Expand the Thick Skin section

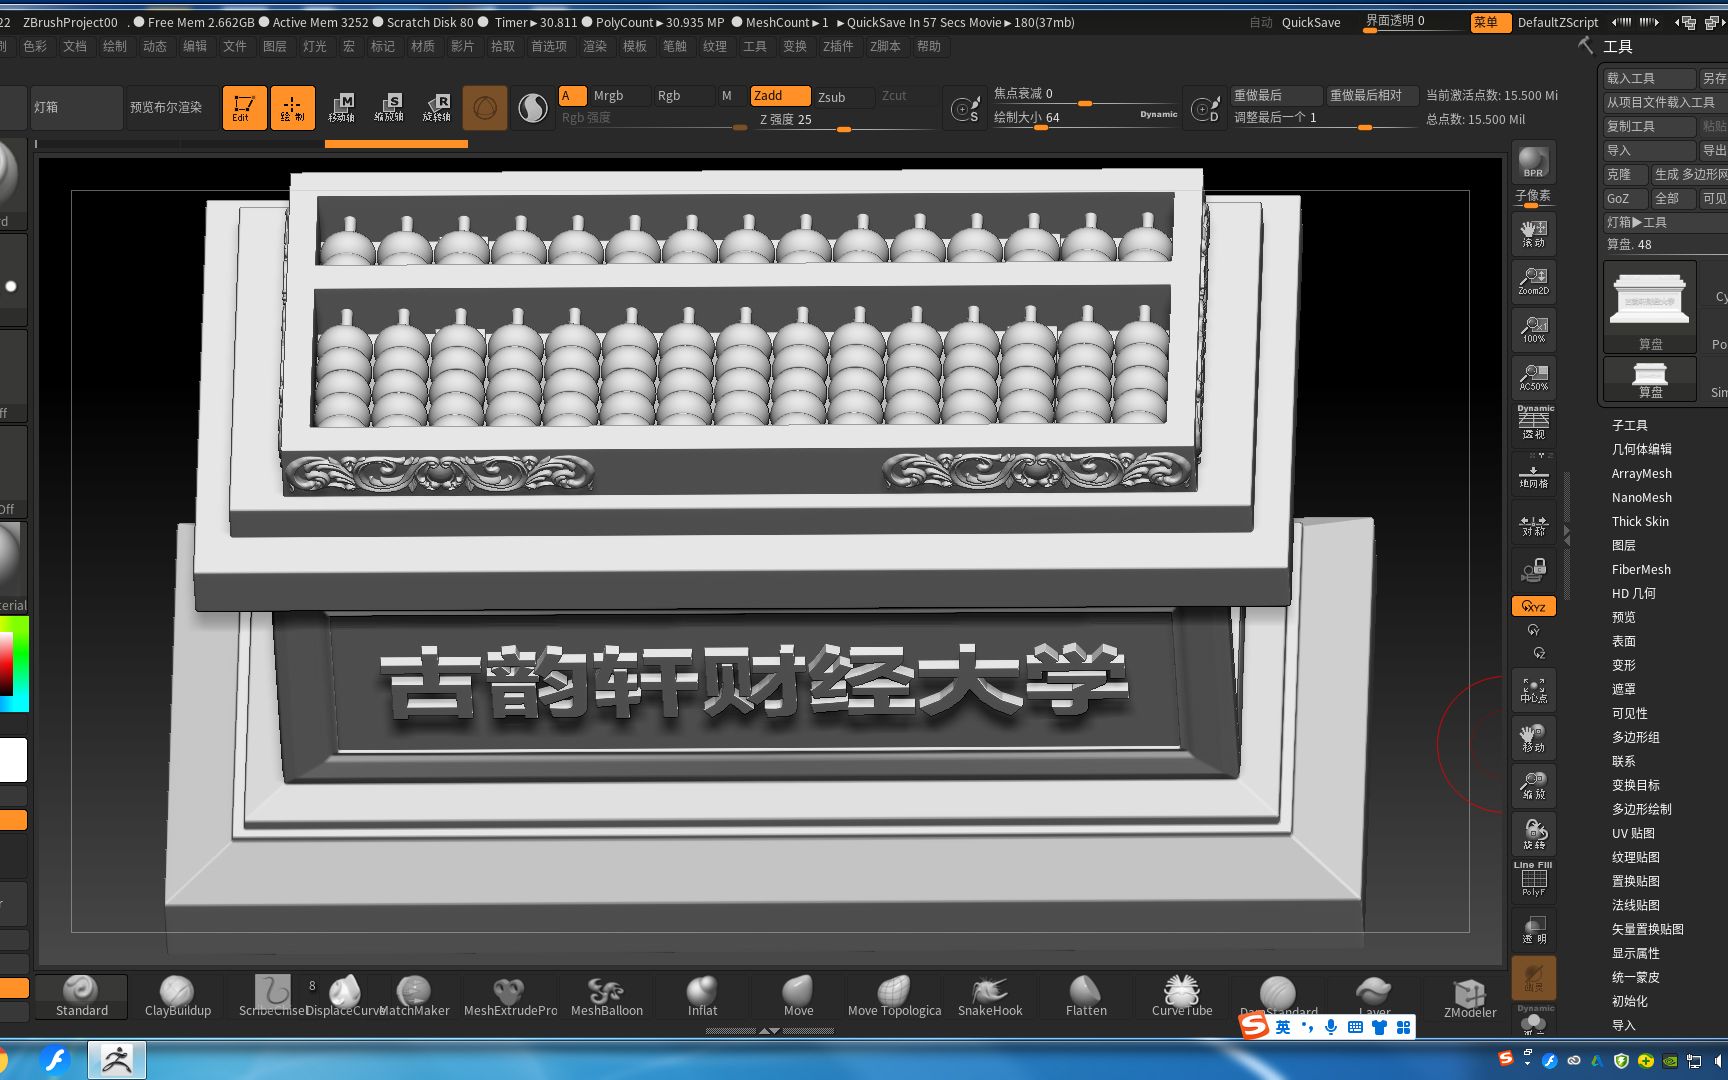(1640, 521)
